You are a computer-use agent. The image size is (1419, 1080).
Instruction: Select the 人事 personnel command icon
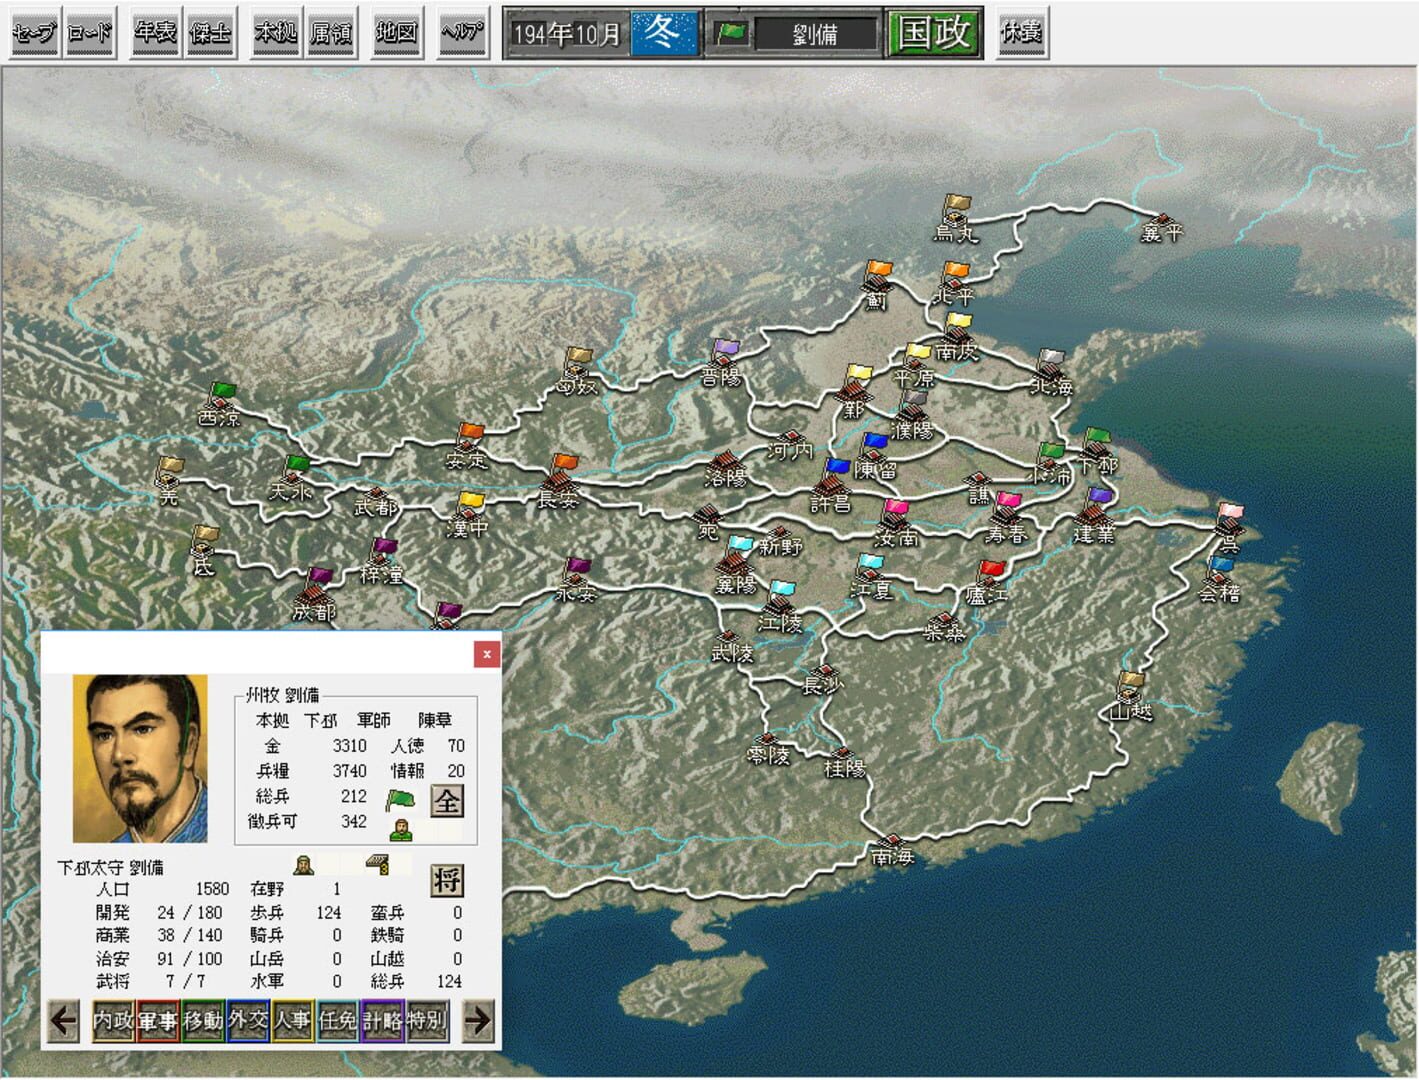(x=291, y=1023)
